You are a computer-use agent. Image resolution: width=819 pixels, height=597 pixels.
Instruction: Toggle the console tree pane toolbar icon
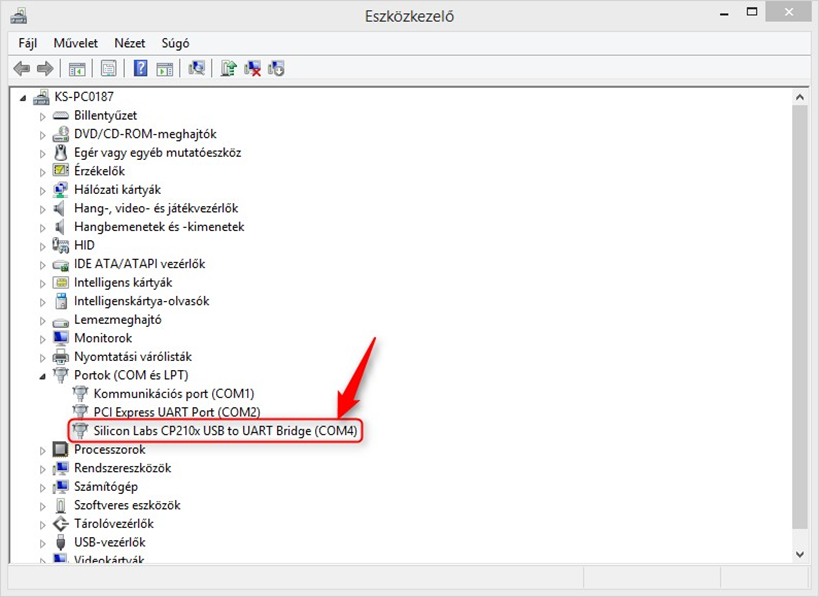(77, 68)
